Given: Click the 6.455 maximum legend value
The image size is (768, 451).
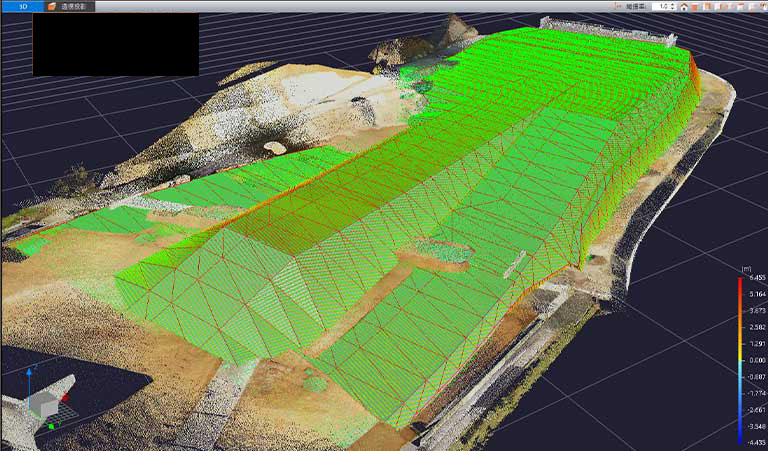Looking at the screenshot, I should point(757,282).
